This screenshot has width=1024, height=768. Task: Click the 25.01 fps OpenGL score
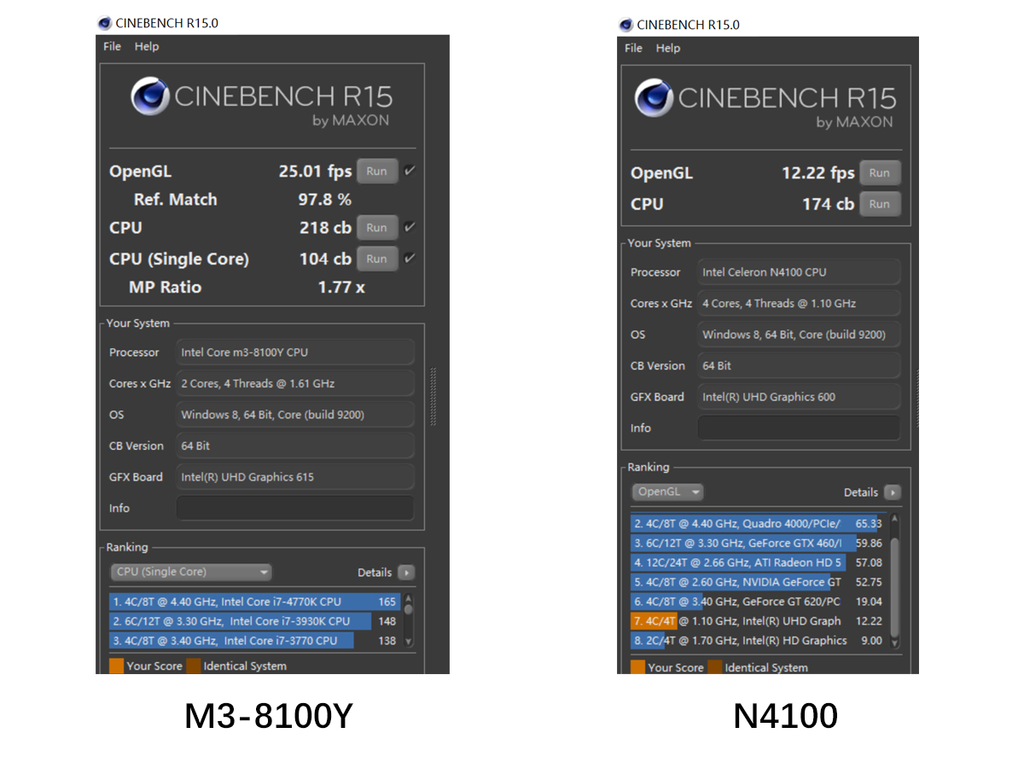[x=315, y=171]
